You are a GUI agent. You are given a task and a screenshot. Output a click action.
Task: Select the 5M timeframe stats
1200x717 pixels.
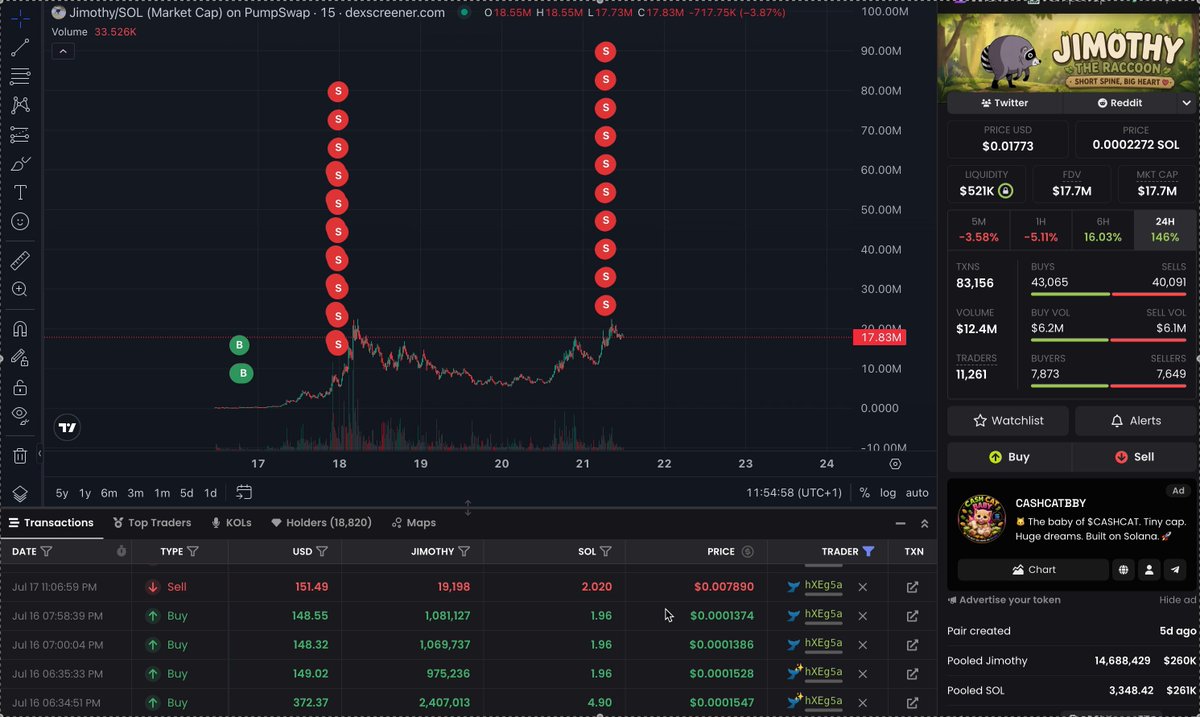(x=978, y=229)
